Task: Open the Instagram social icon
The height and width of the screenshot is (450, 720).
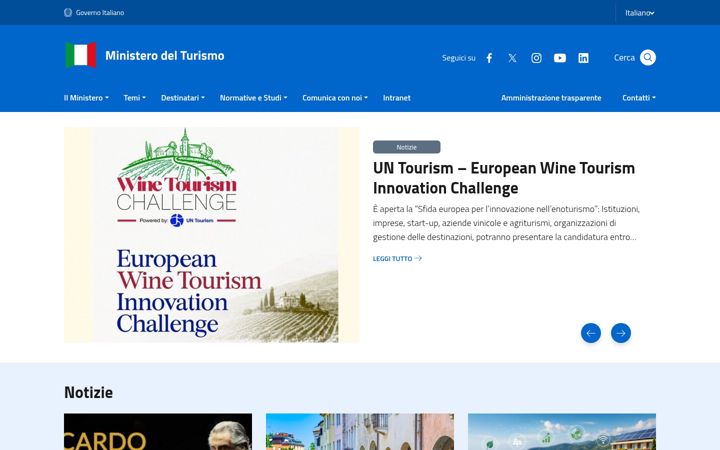Action: click(536, 58)
